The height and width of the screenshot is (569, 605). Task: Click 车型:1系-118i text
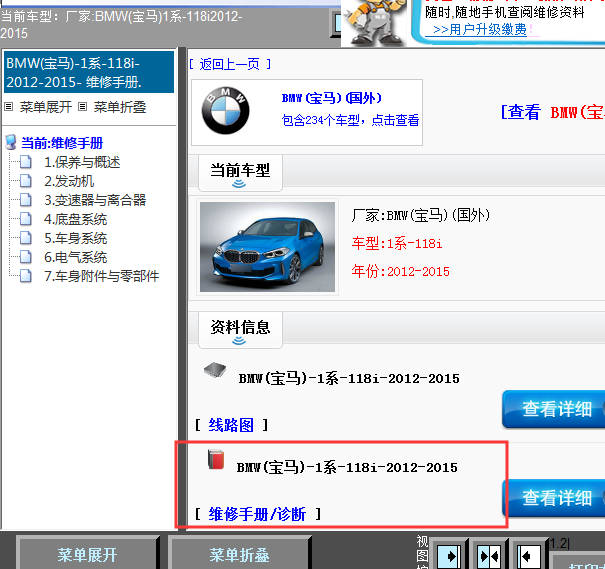coord(397,243)
